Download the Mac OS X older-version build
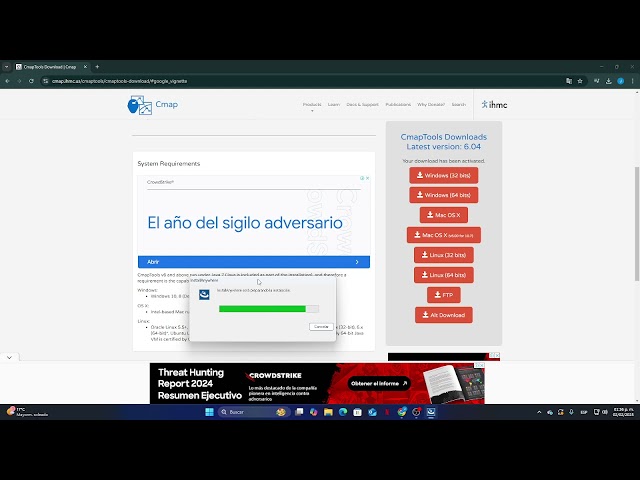 (x=444, y=235)
